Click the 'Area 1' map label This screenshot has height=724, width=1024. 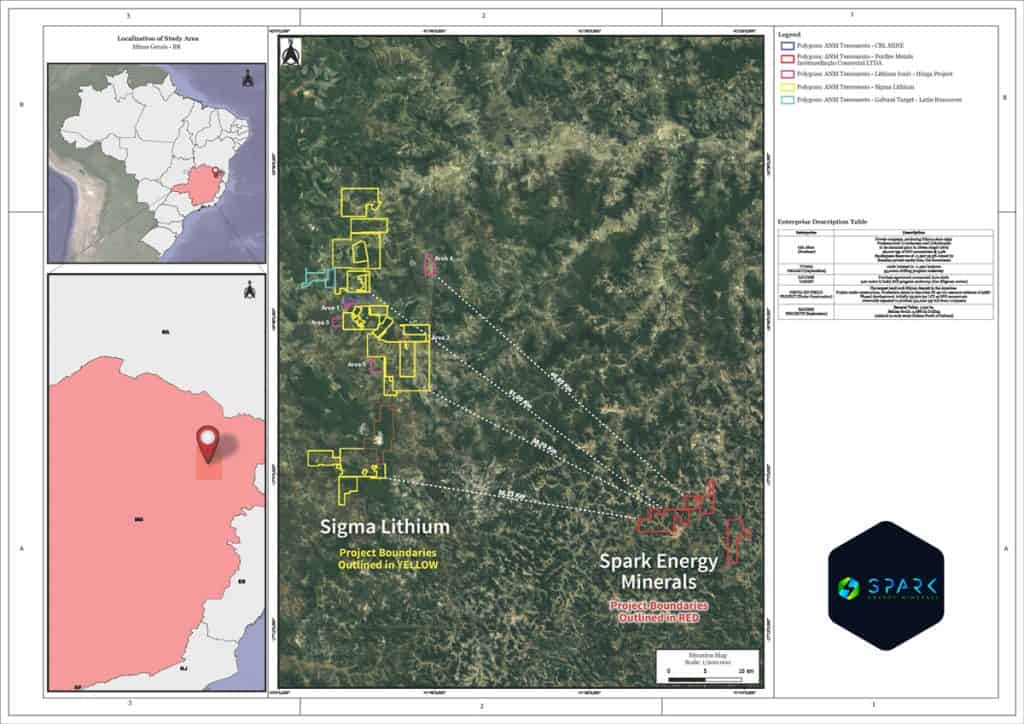(330, 307)
